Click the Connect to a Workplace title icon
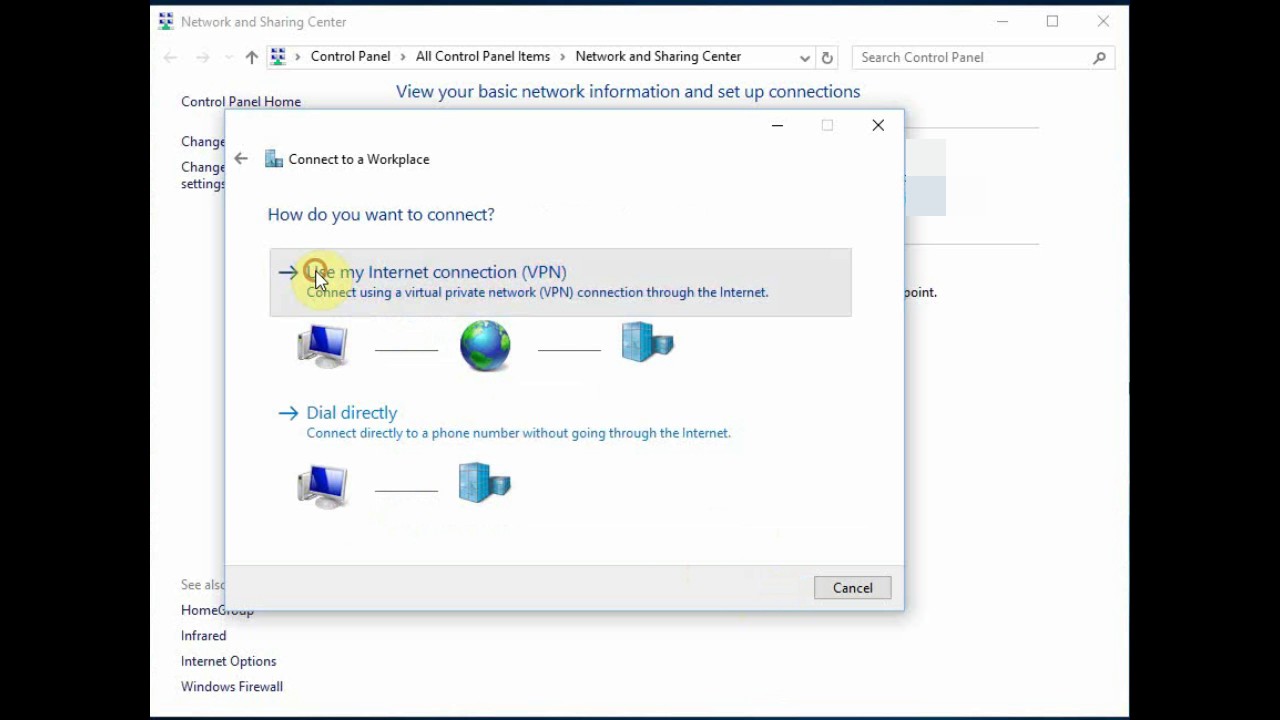This screenshot has width=1280, height=720. pos(273,159)
